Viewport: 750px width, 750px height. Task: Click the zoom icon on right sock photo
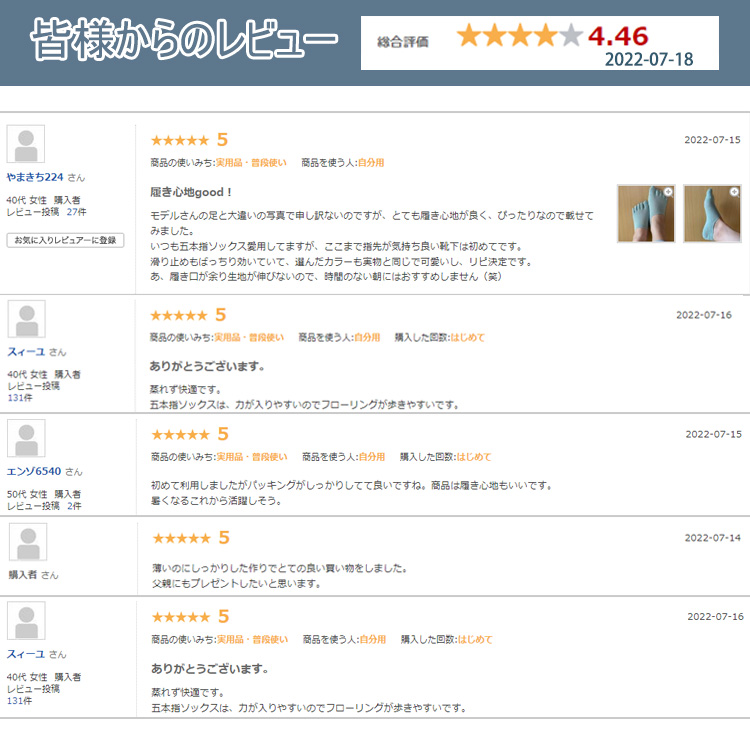(734, 191)
